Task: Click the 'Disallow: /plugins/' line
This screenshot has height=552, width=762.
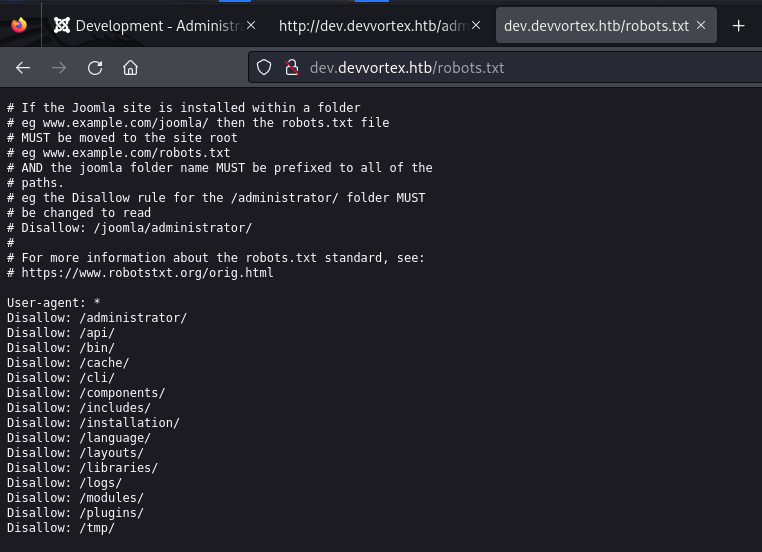Action: (x=75, y=513)
